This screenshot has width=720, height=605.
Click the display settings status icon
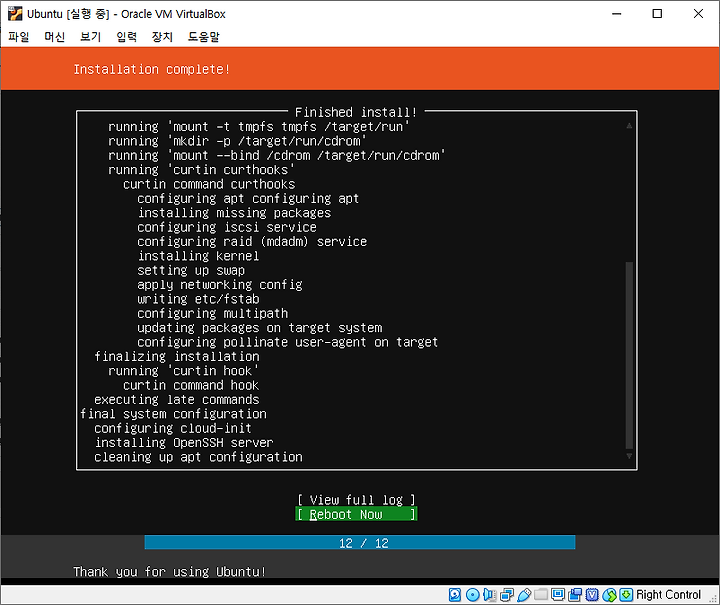click(x=558, y=594)
